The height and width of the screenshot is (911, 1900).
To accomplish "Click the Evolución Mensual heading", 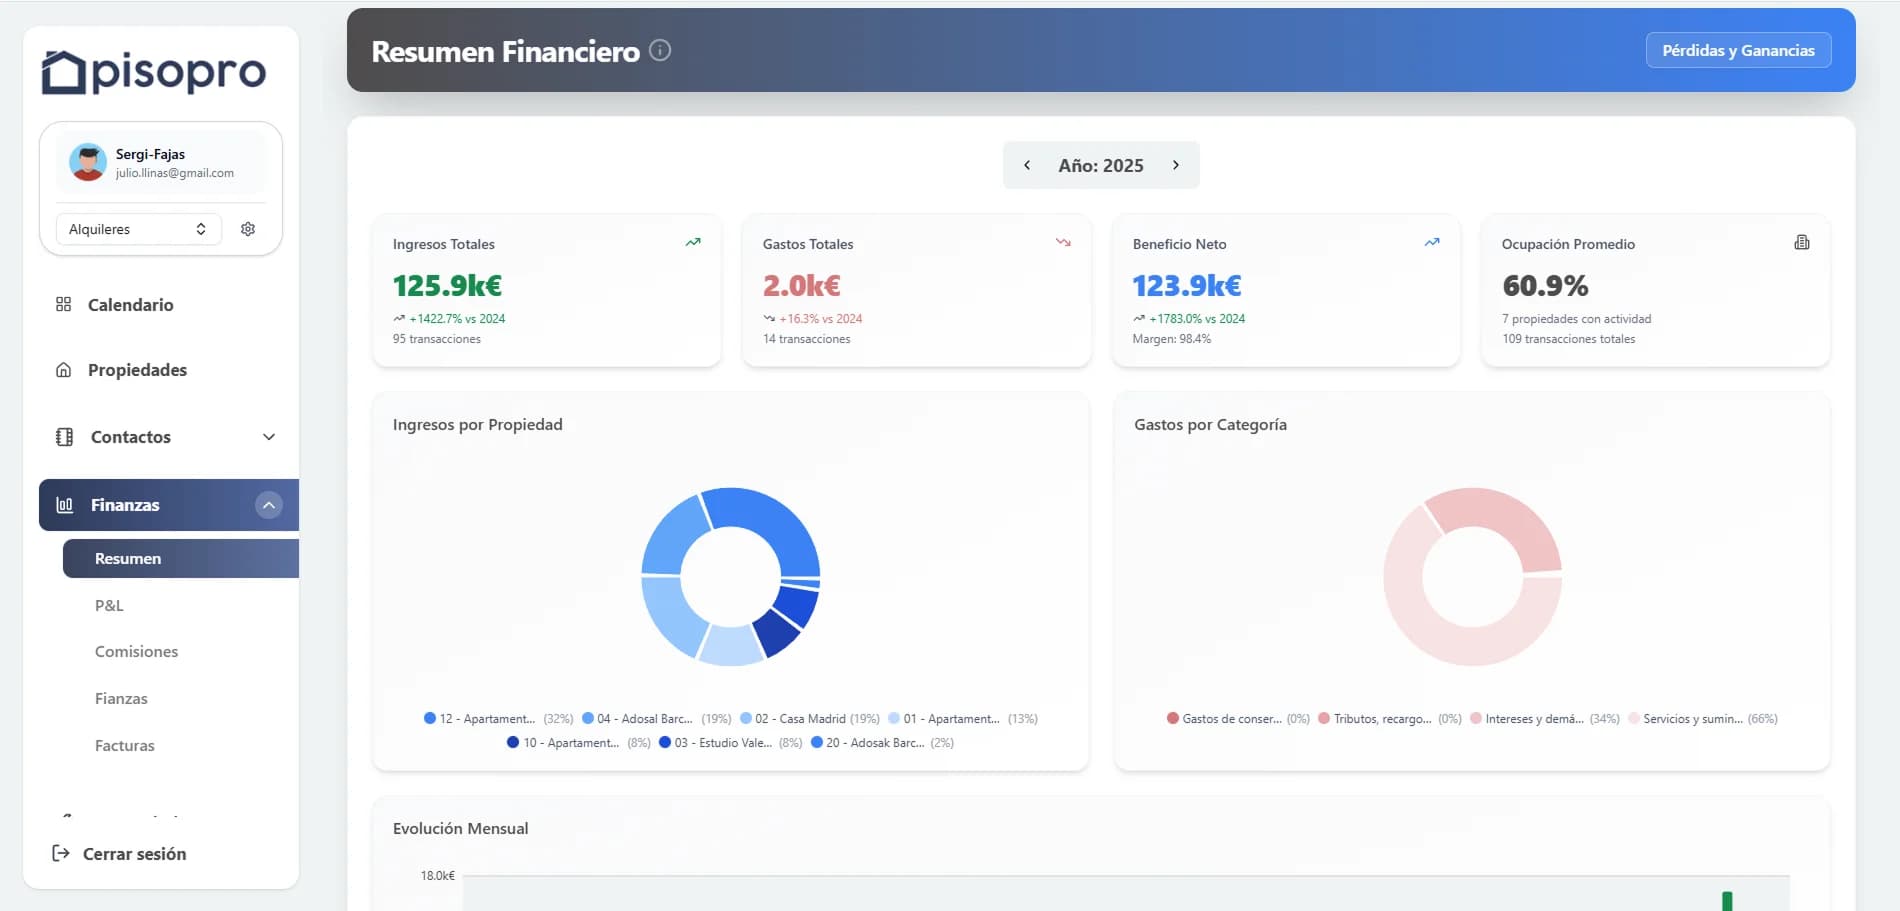I will pyautogui.click(x=461, y=828).
